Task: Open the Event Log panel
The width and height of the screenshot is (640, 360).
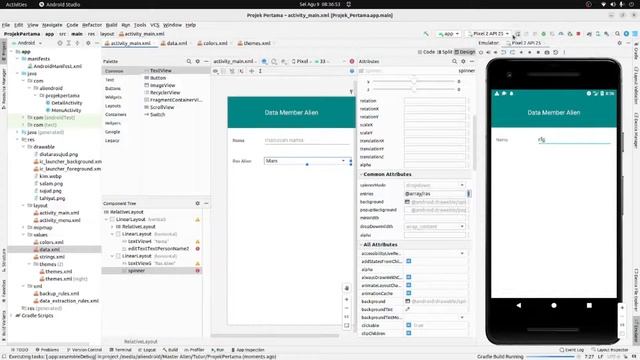Action: [x=572, y=350]
